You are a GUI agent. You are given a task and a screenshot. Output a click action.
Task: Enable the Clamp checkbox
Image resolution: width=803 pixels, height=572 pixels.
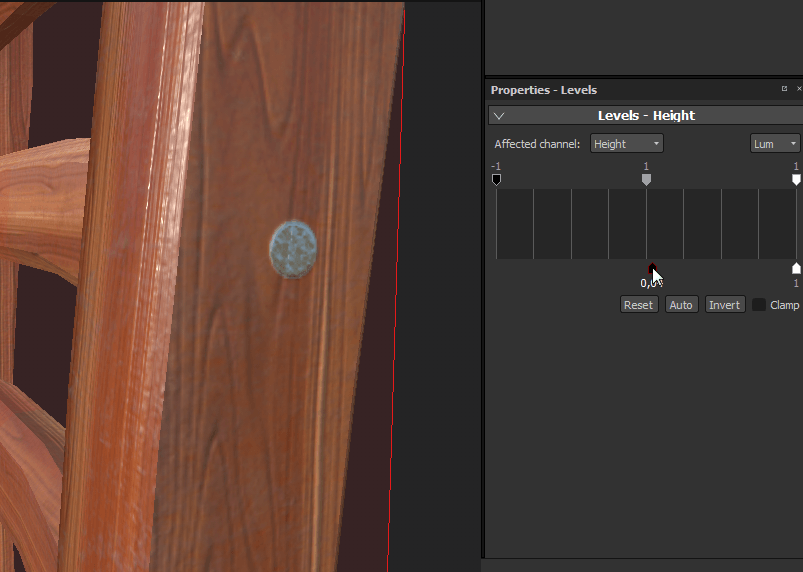(x=759, y=305)
